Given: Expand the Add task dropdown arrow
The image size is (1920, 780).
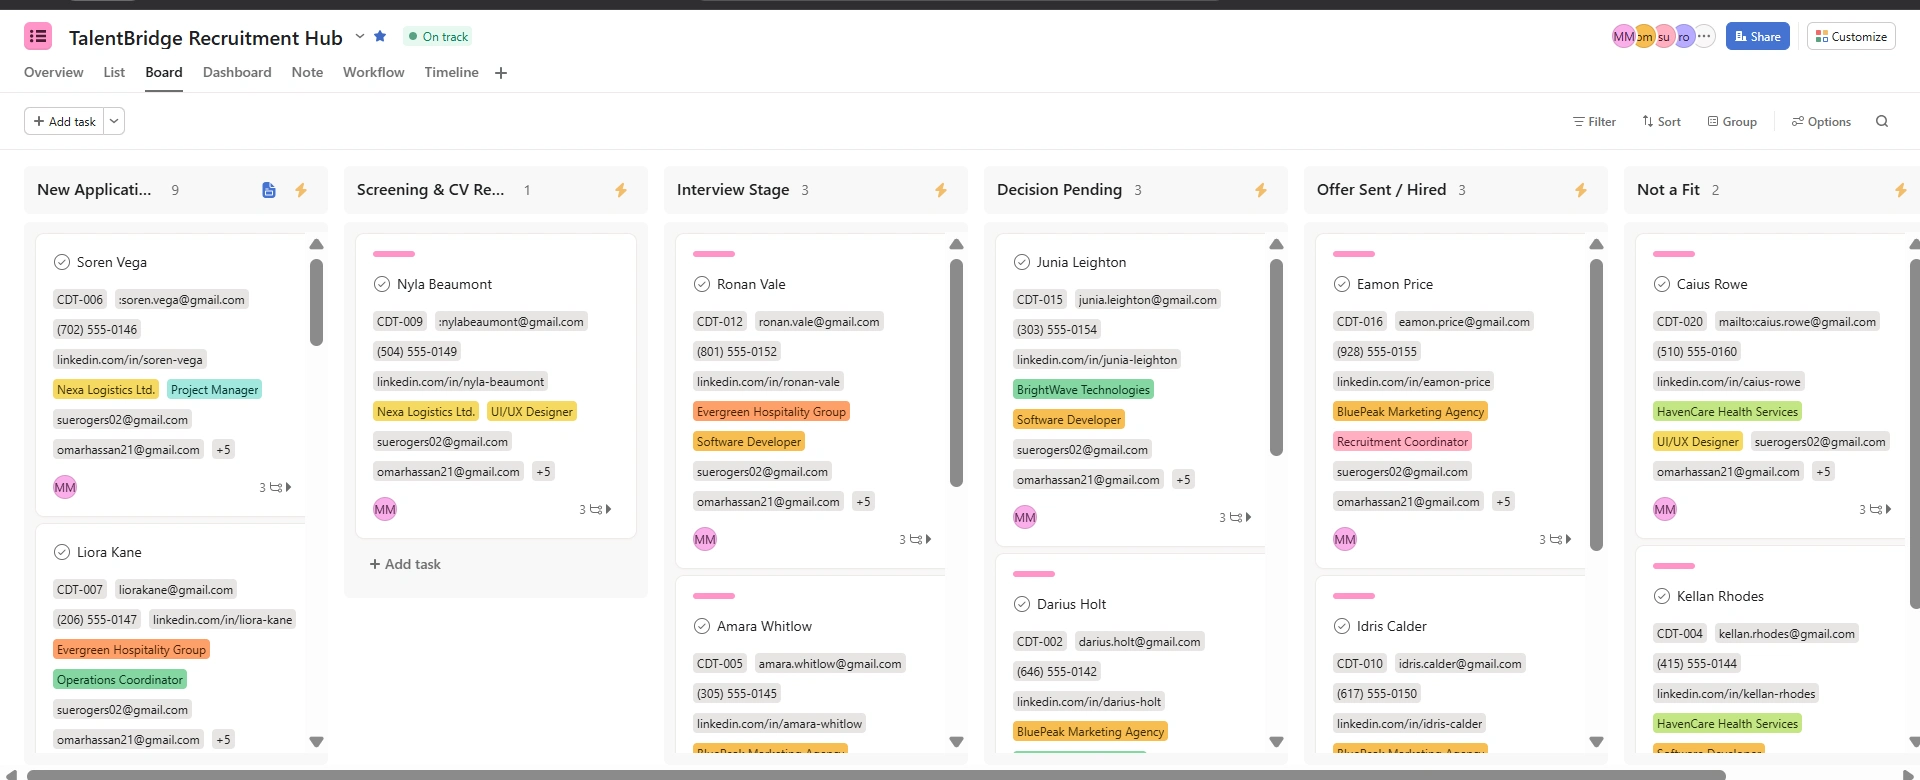Looking at the screenshot, I should pyautogui.click(x=114, y=121).
